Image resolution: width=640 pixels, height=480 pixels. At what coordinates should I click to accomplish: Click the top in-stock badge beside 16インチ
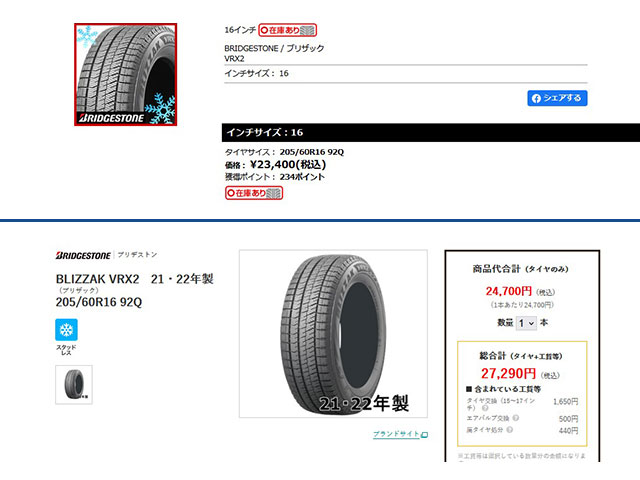coord(287,30)
